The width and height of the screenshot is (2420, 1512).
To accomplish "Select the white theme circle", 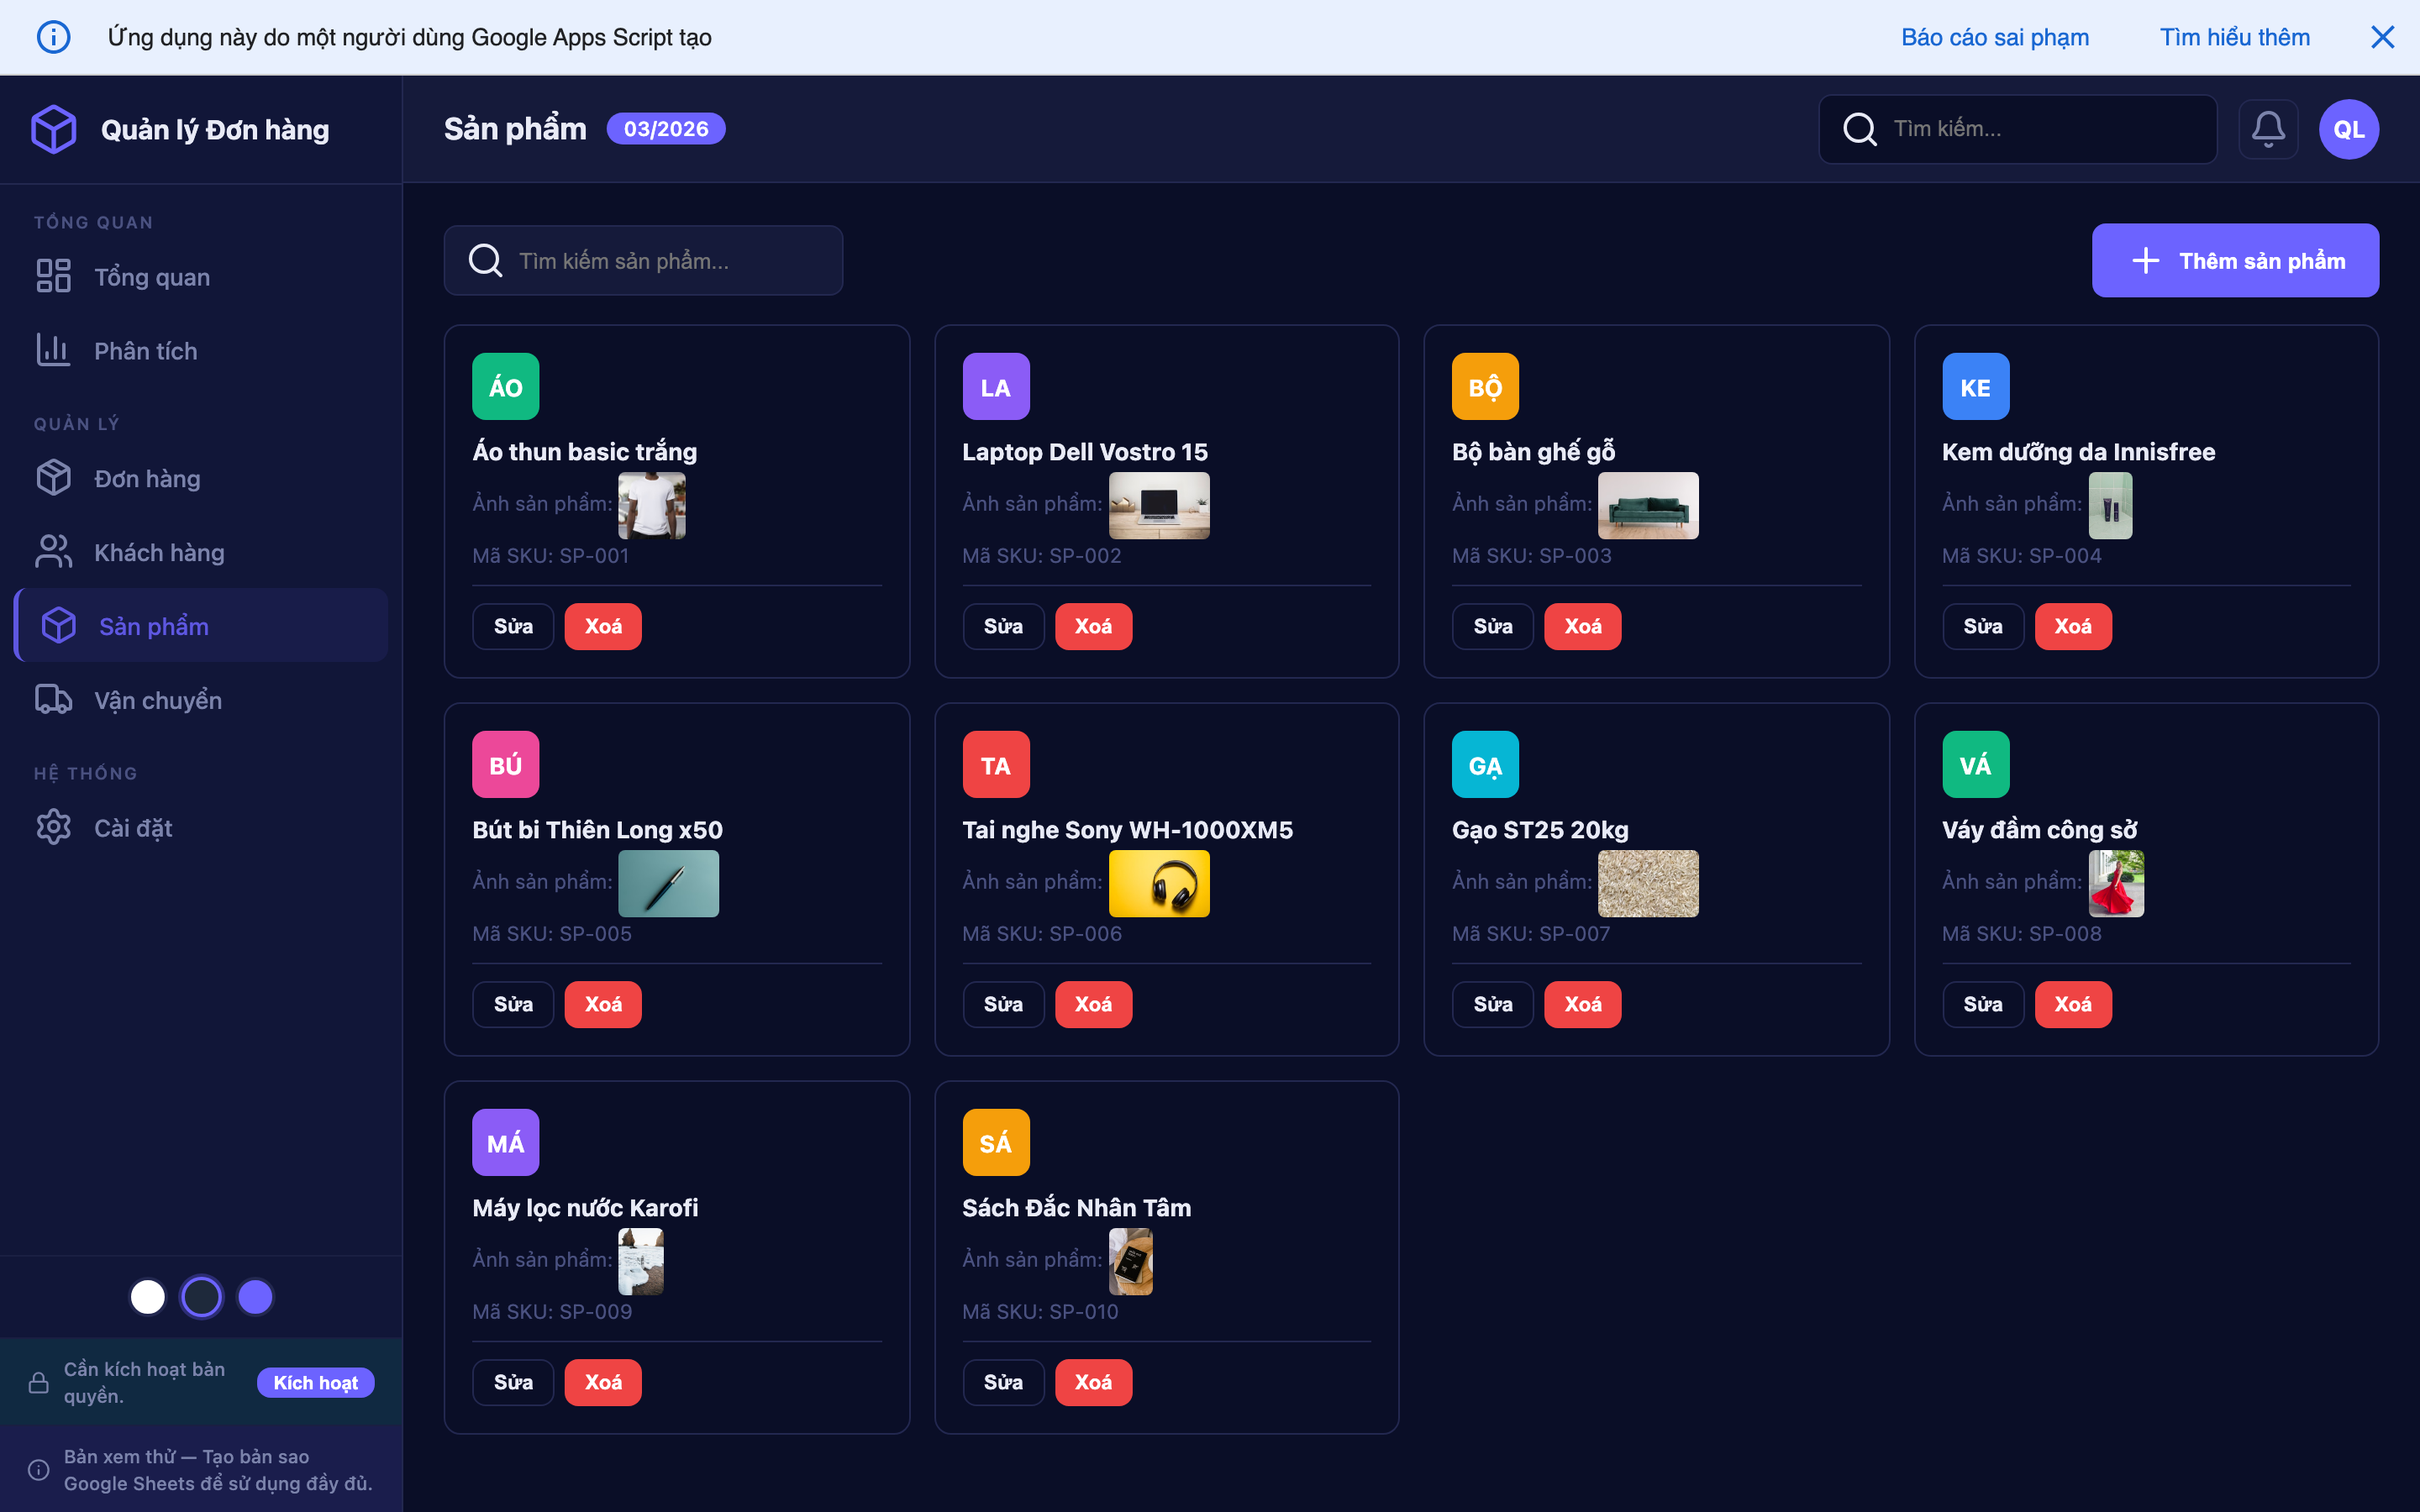I will [x=147, y=1296].
